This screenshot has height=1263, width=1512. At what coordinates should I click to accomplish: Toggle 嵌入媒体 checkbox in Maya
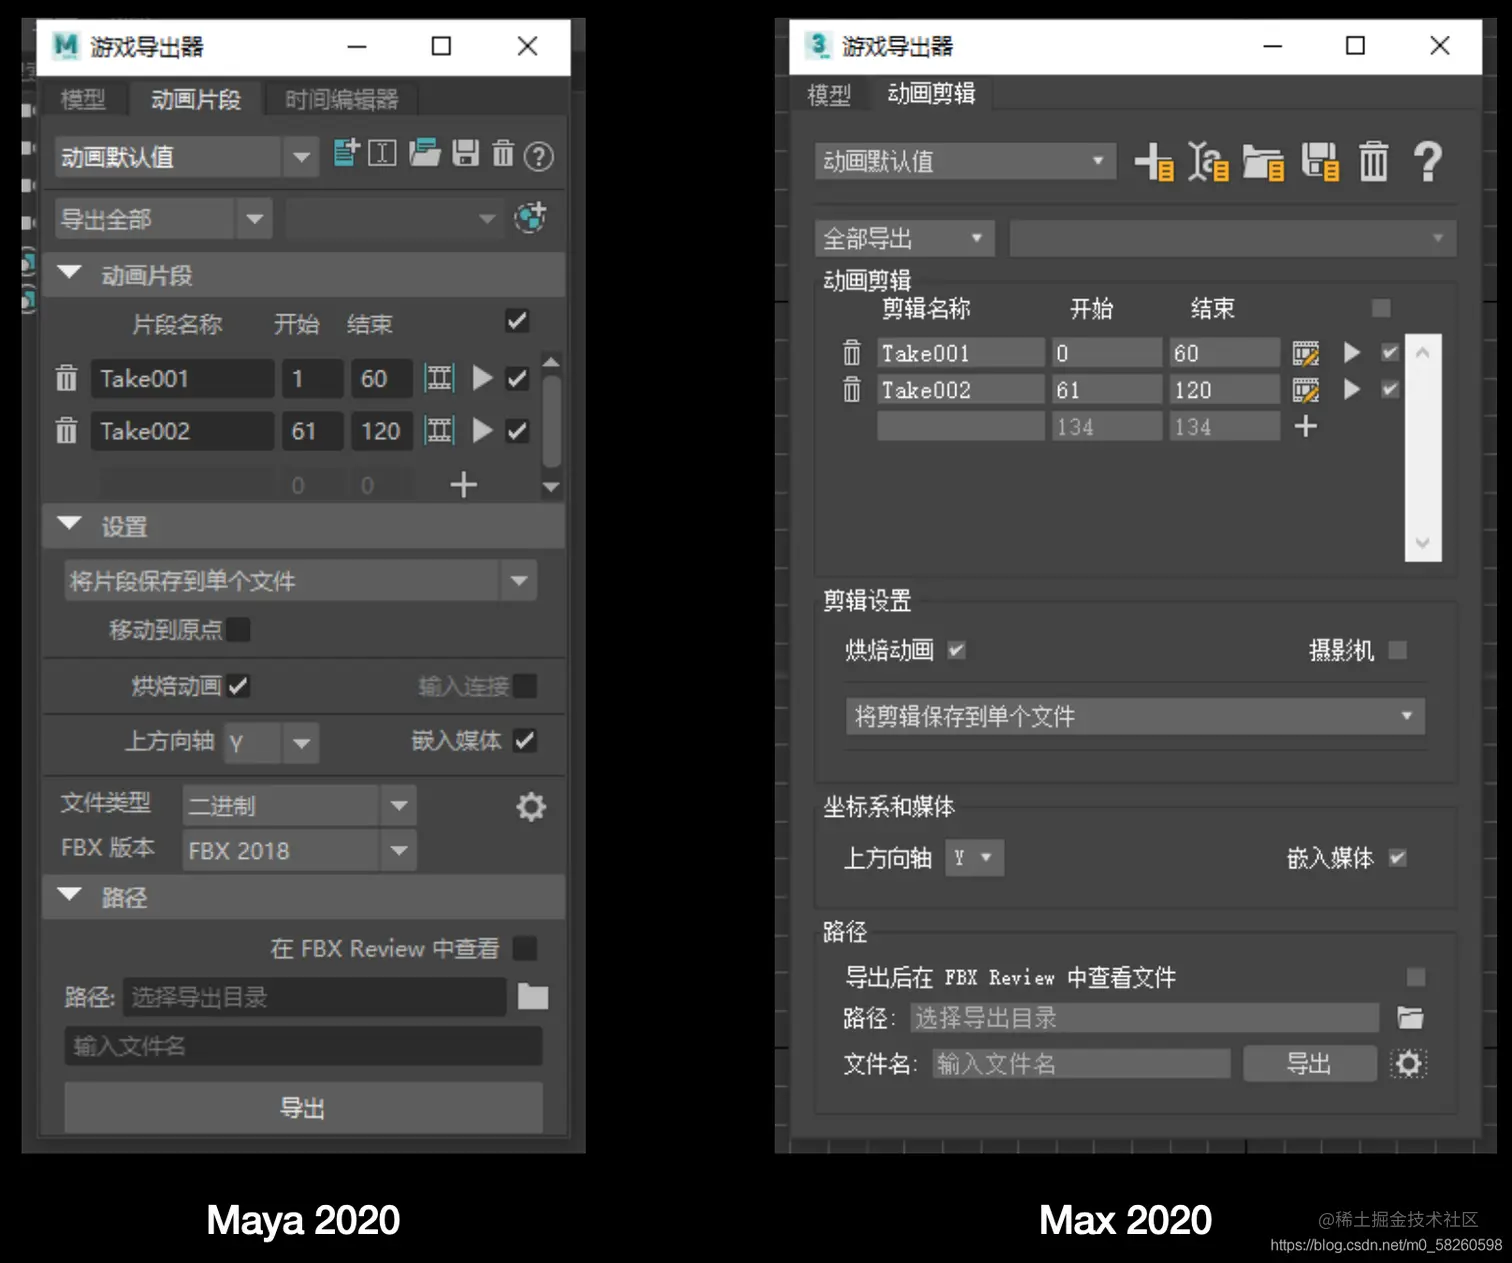pyautogui.click(x=524, y=741)
